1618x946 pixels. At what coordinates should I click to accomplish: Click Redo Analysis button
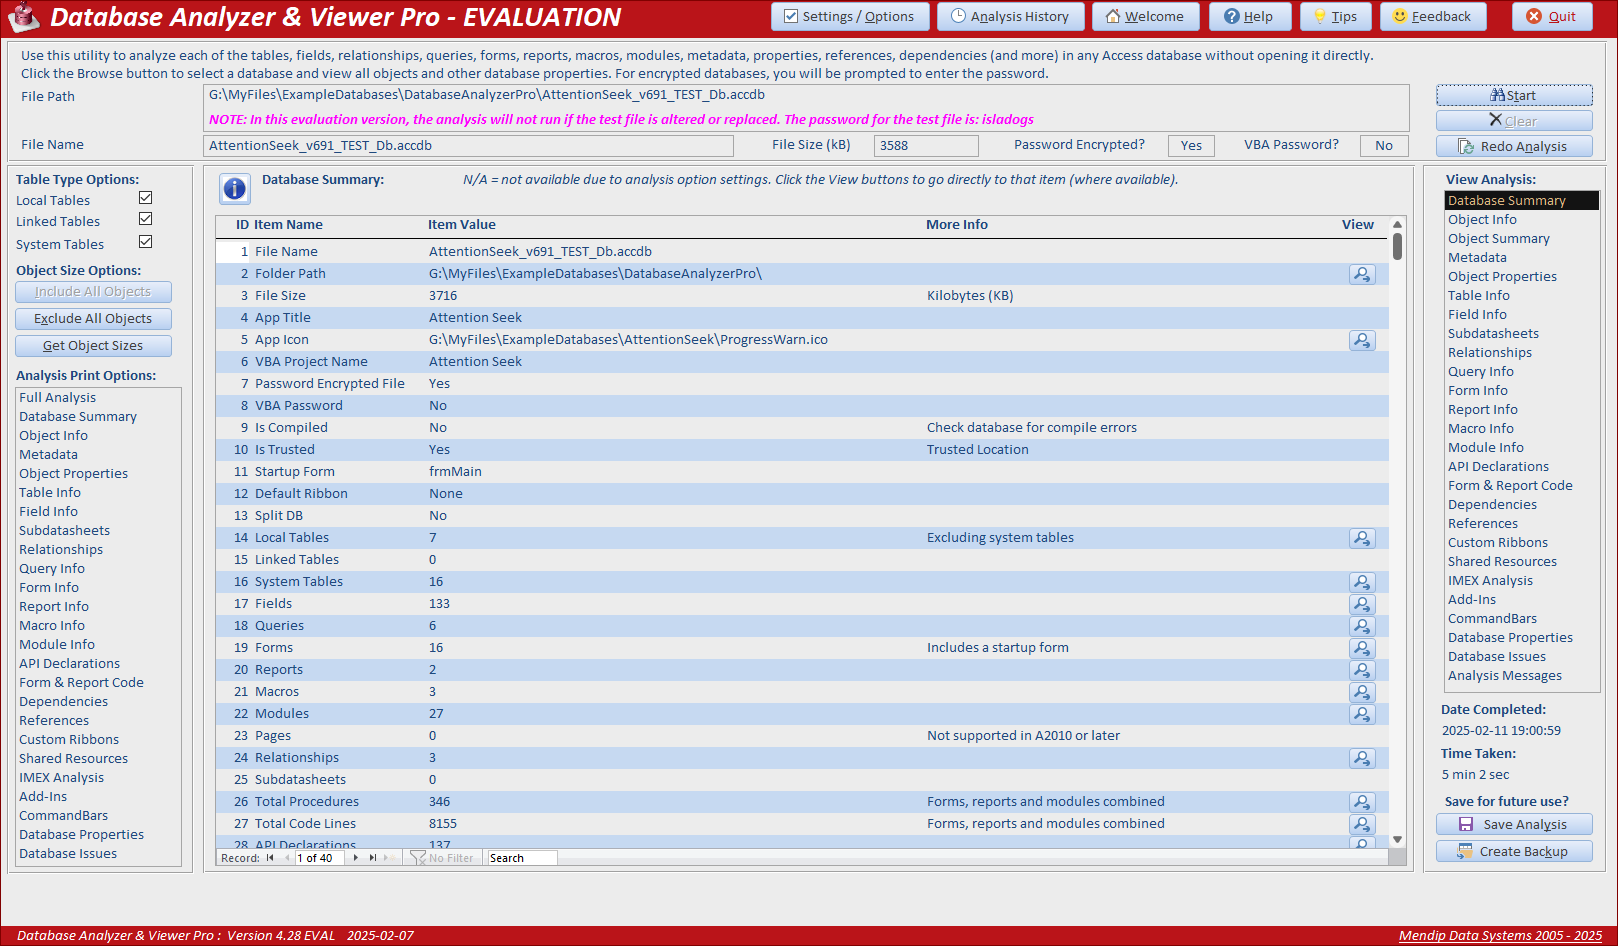pyautogui.click(x=1514, y=146)
